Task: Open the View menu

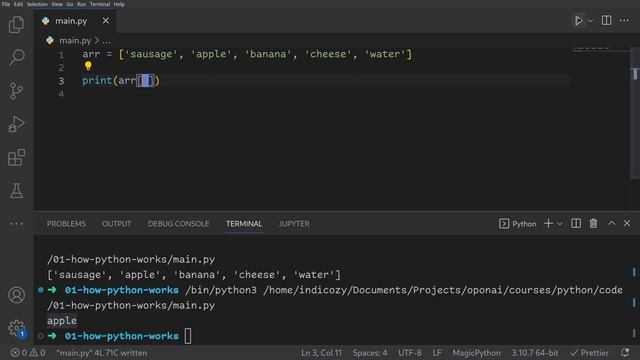Action: (57, 4)
